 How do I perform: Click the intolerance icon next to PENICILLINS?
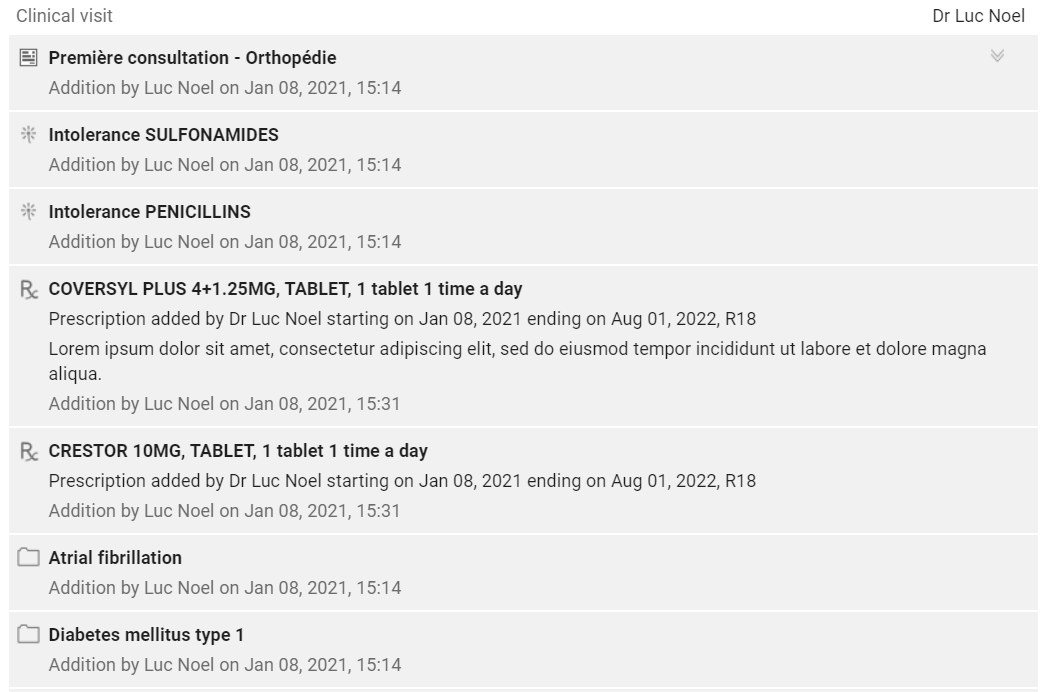click(x=28, y=211)
